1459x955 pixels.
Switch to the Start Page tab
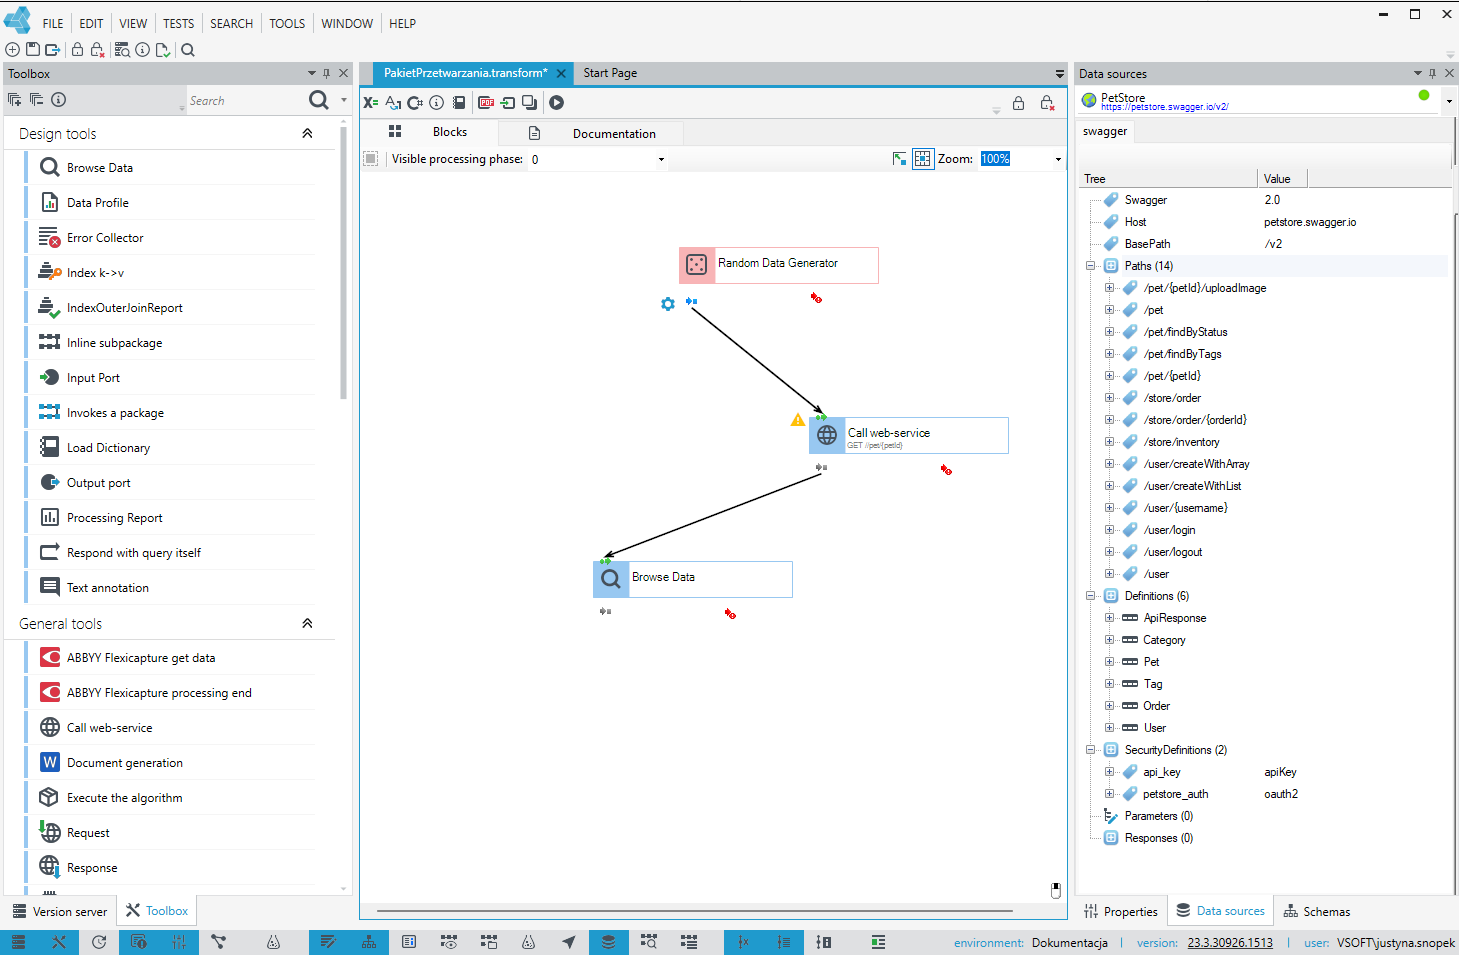610,73
